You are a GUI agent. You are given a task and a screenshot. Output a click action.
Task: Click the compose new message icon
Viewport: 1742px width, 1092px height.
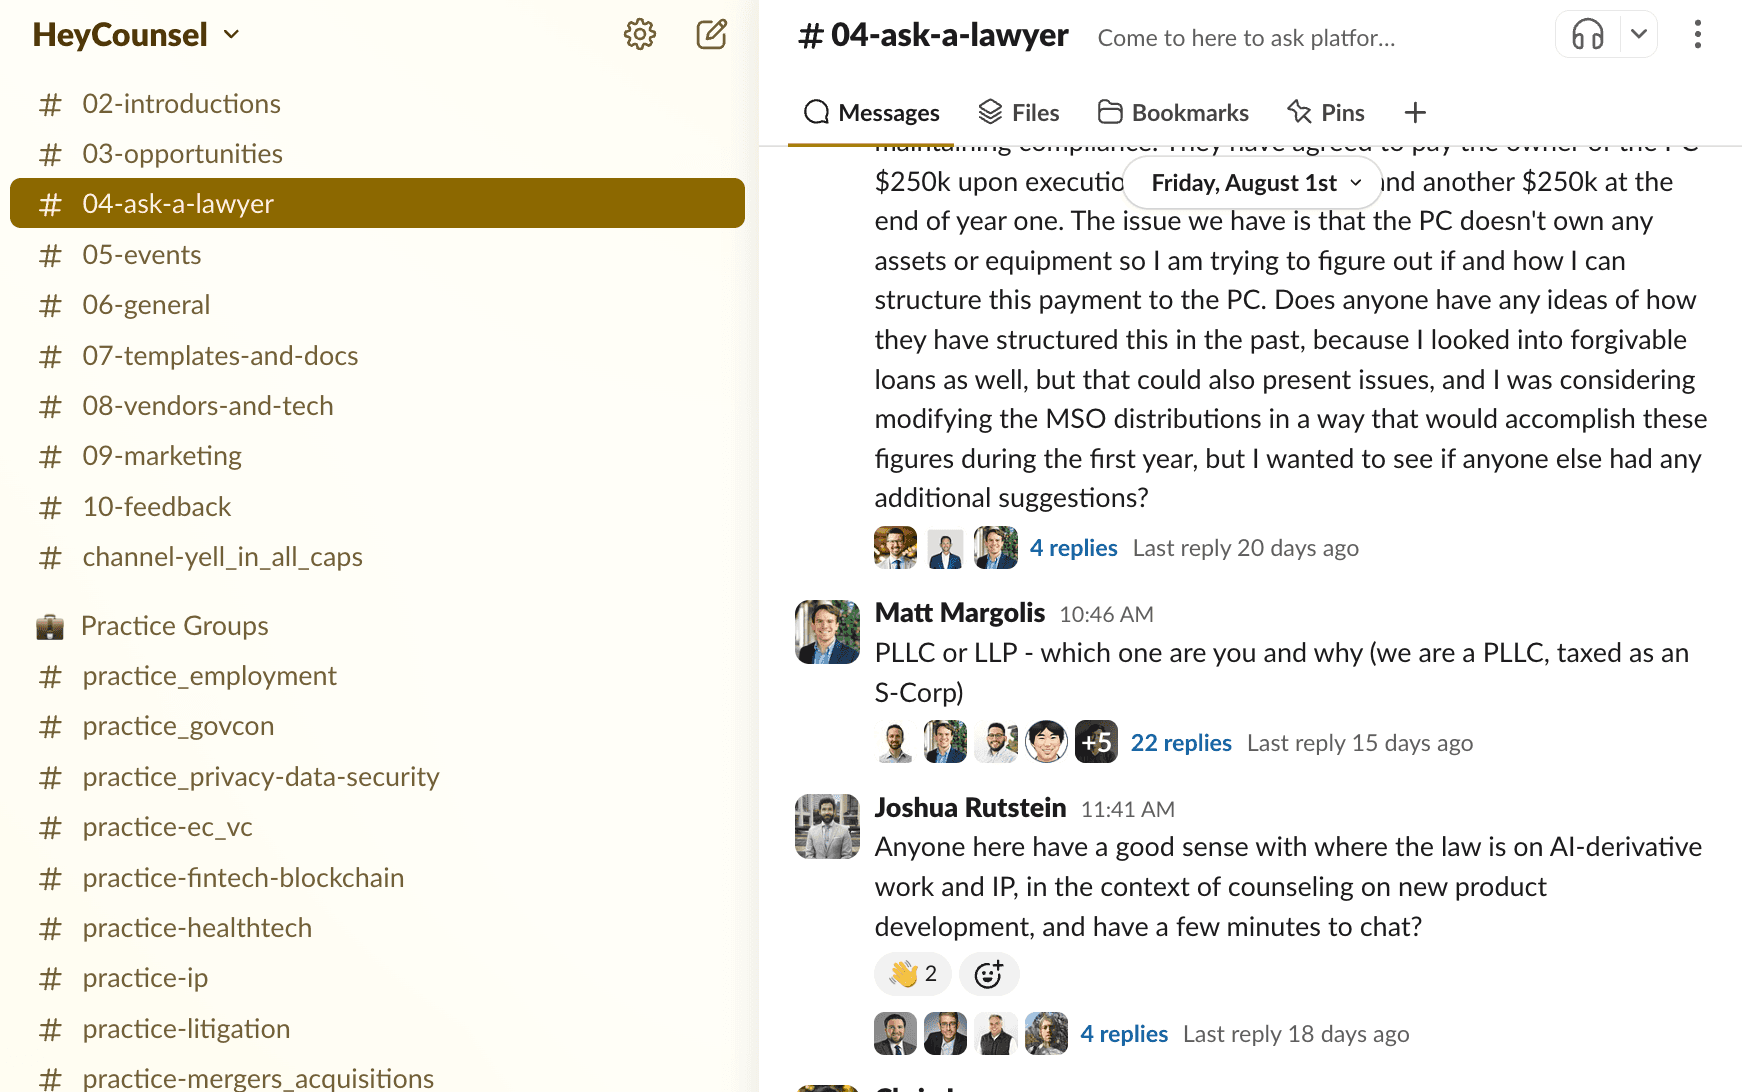coord(711,35)
